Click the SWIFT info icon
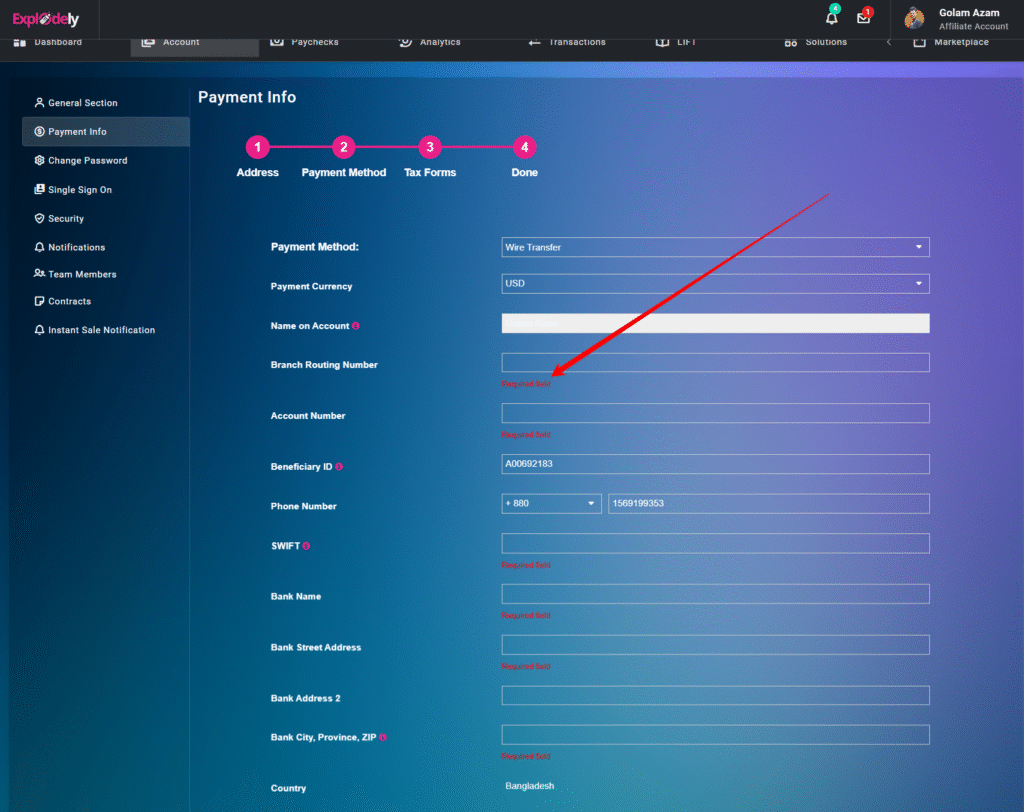 click(x=306, y=546)
